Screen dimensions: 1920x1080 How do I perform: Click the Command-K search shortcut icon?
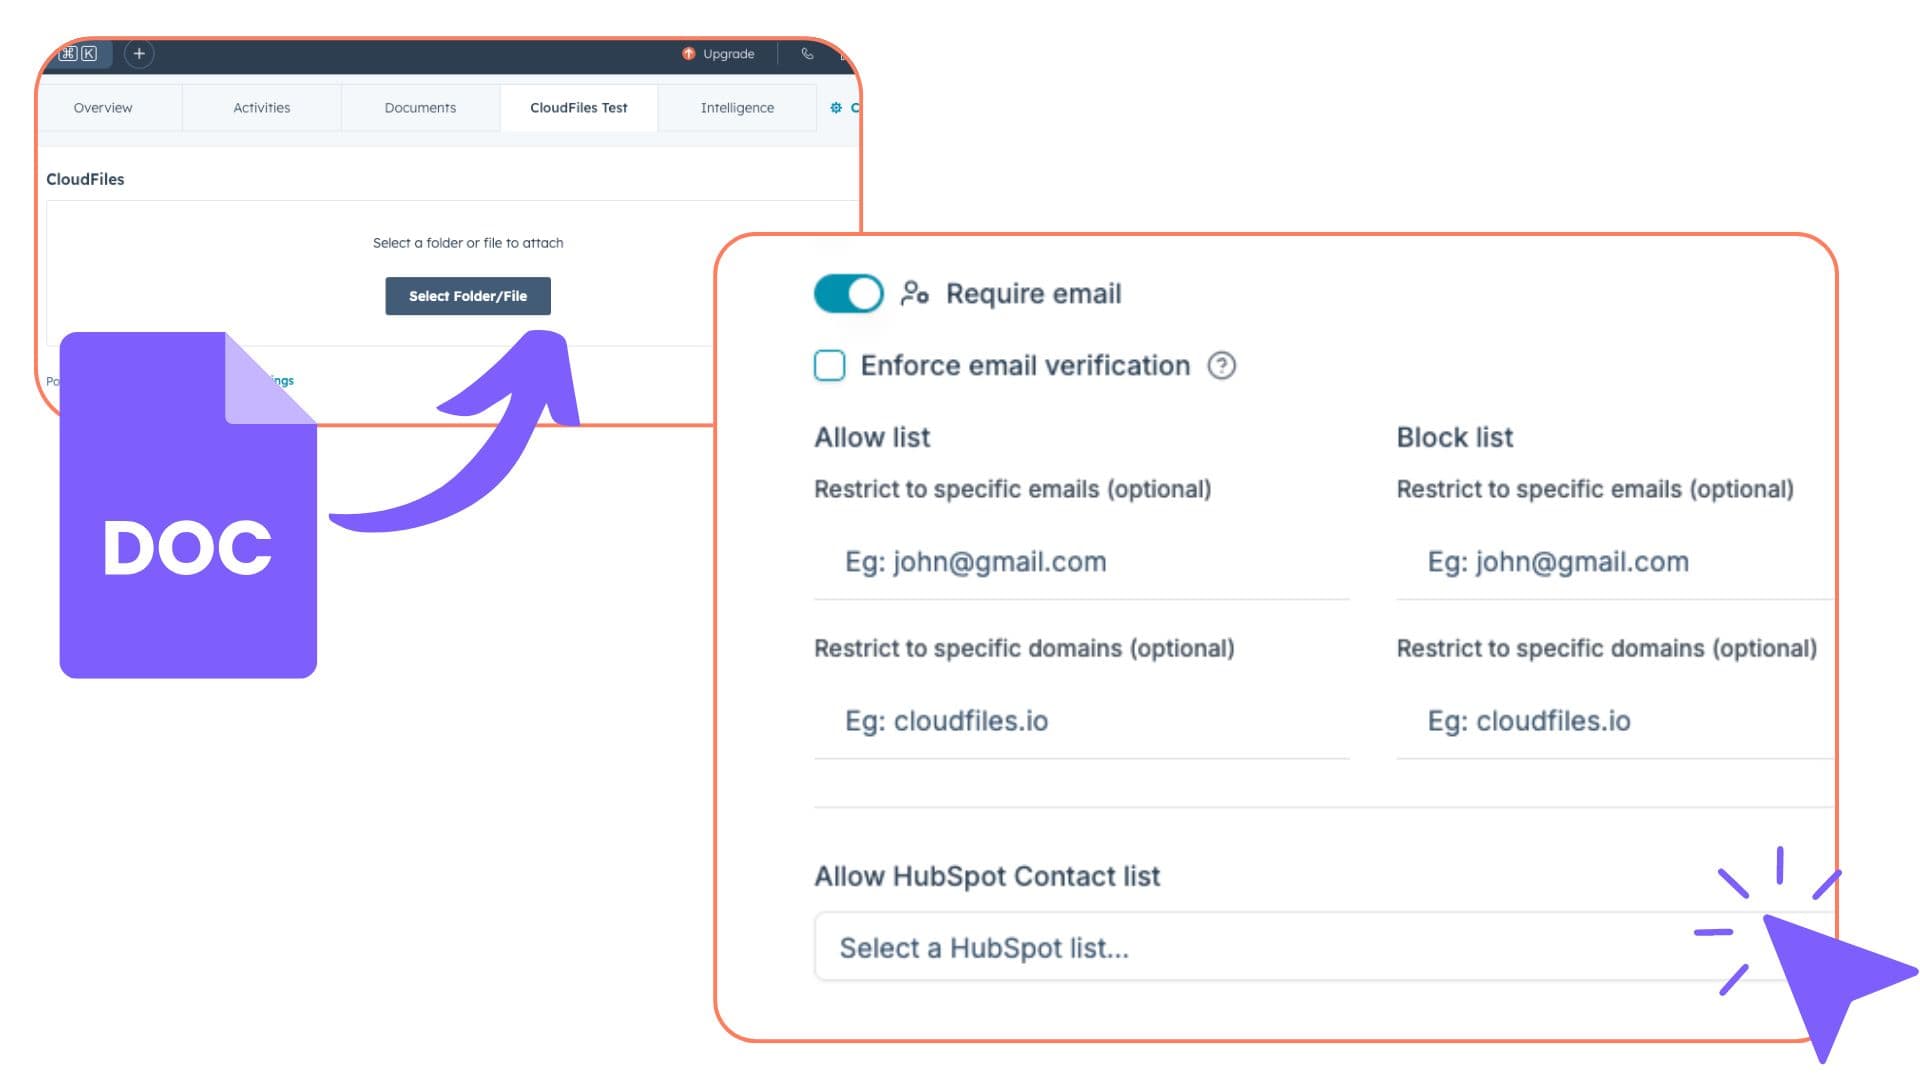click(x=78, y=54)
